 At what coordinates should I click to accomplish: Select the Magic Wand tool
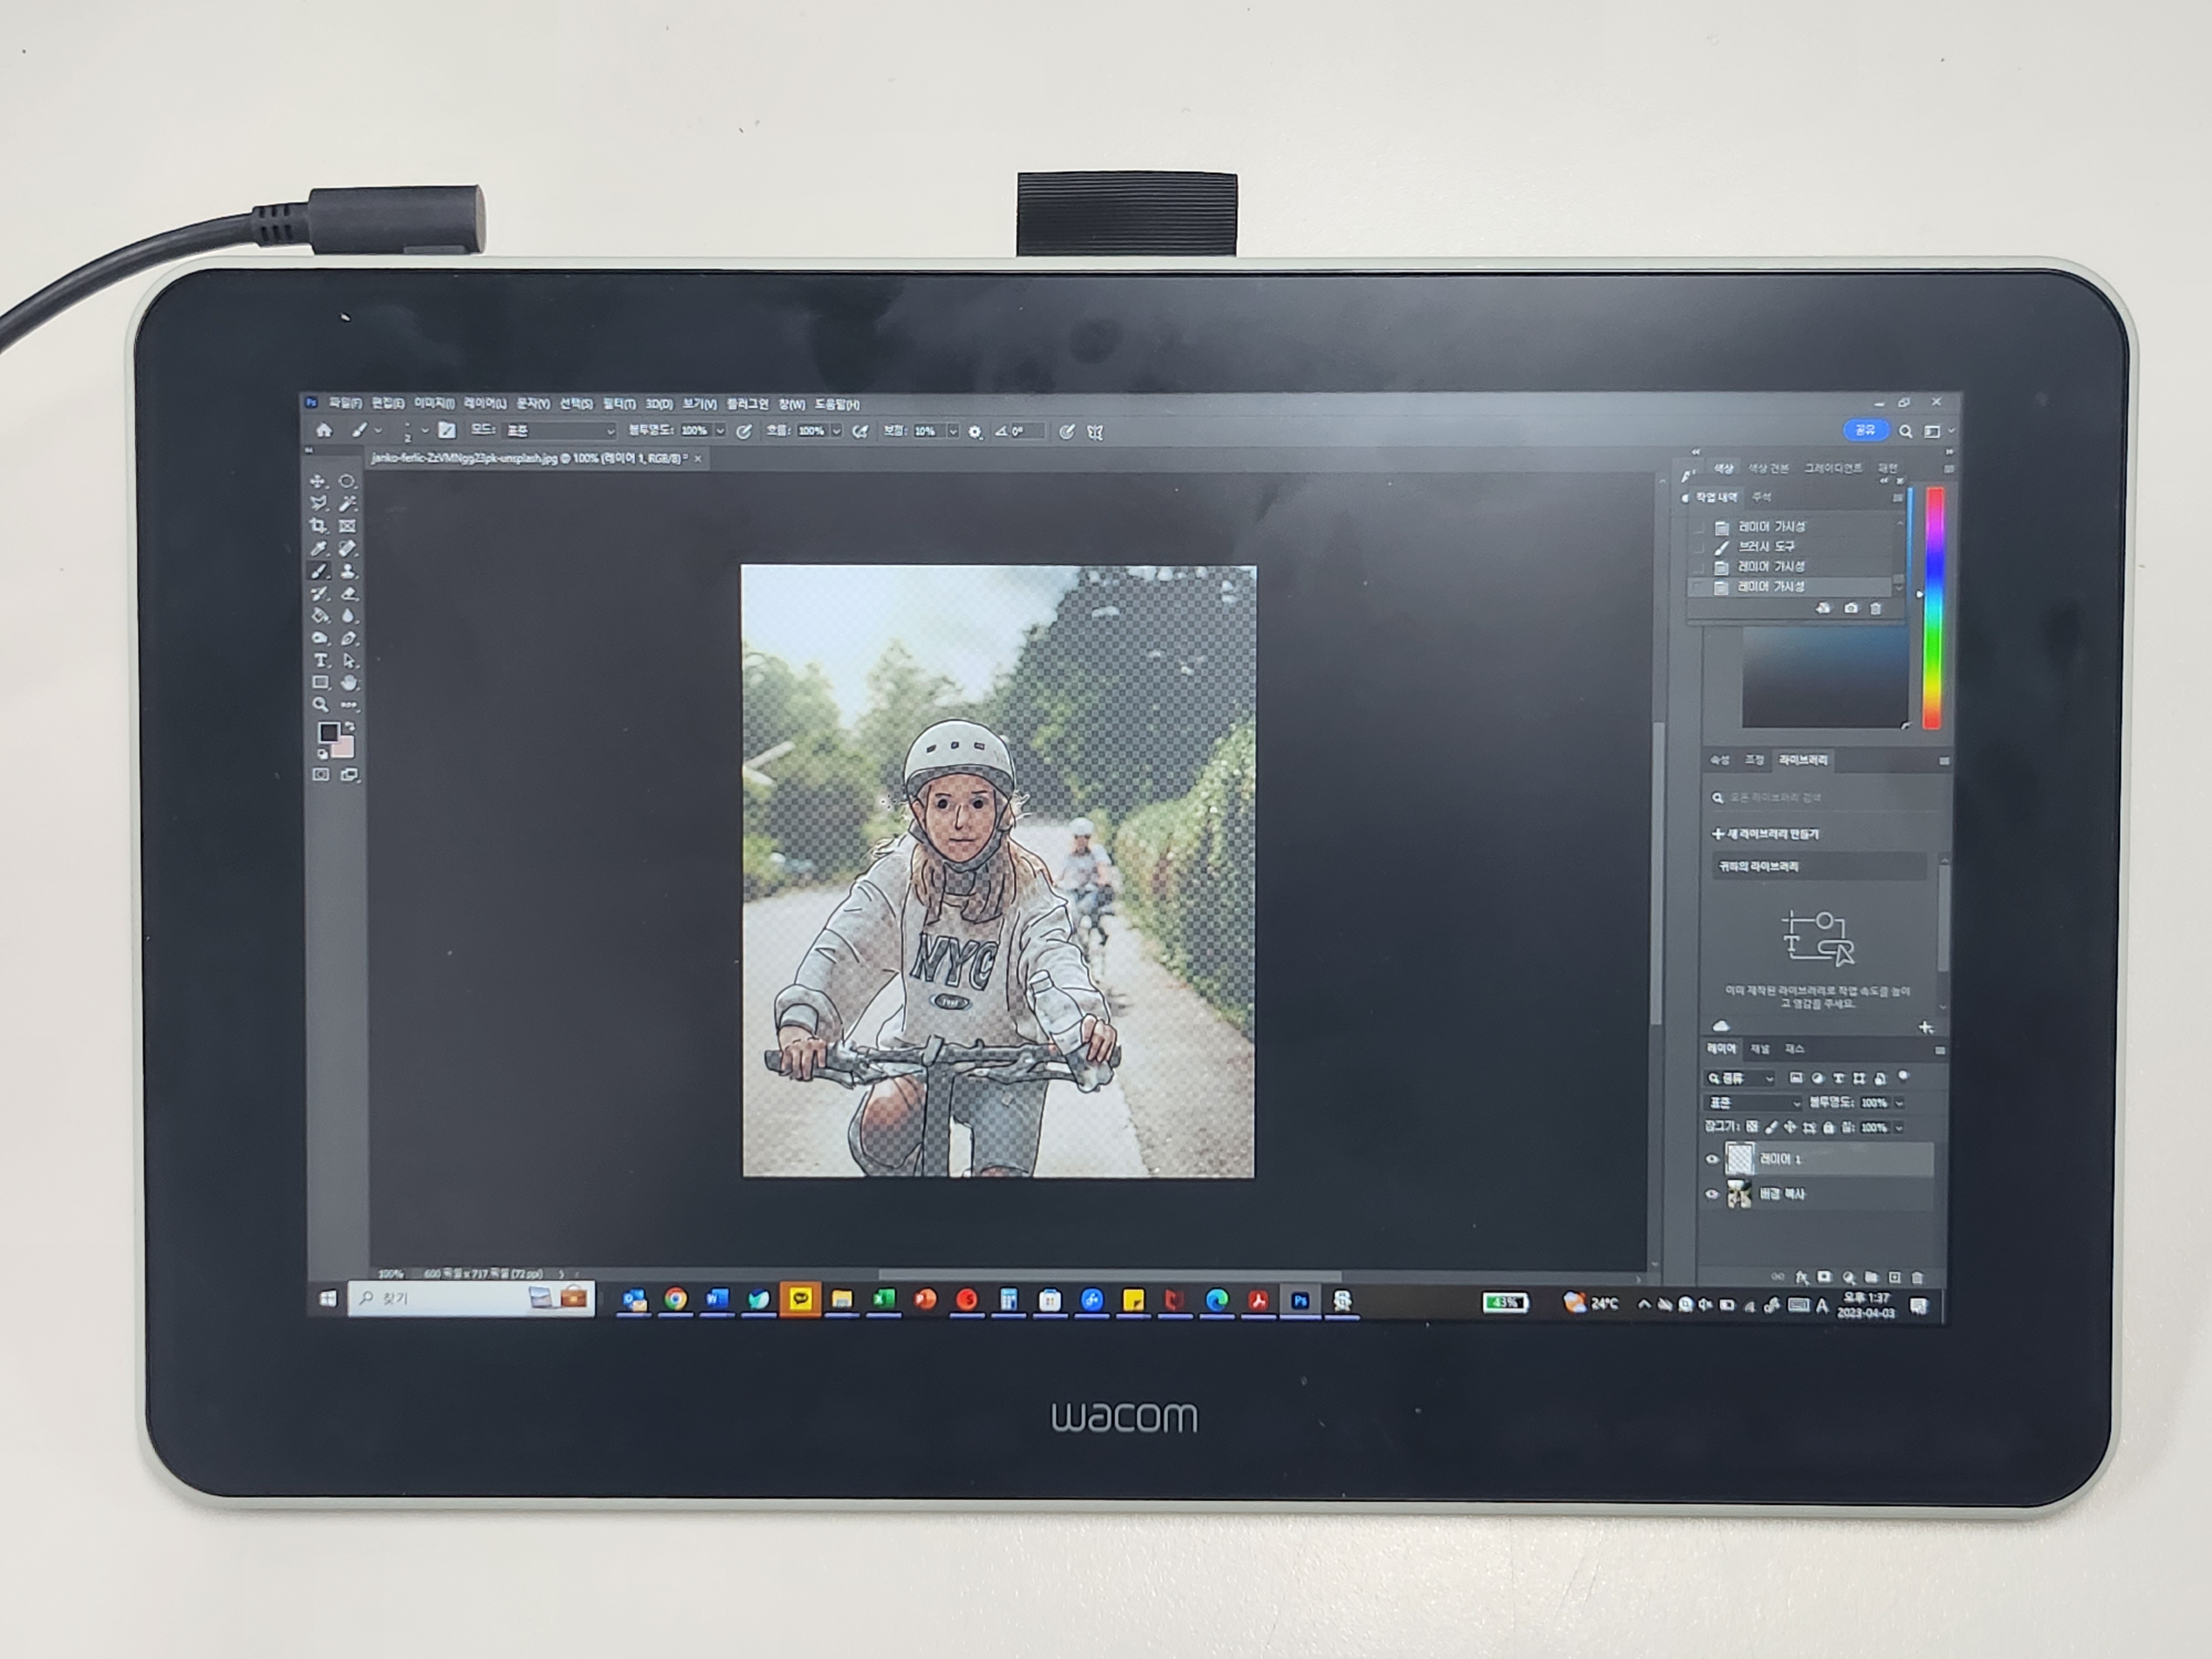[348, 503]
